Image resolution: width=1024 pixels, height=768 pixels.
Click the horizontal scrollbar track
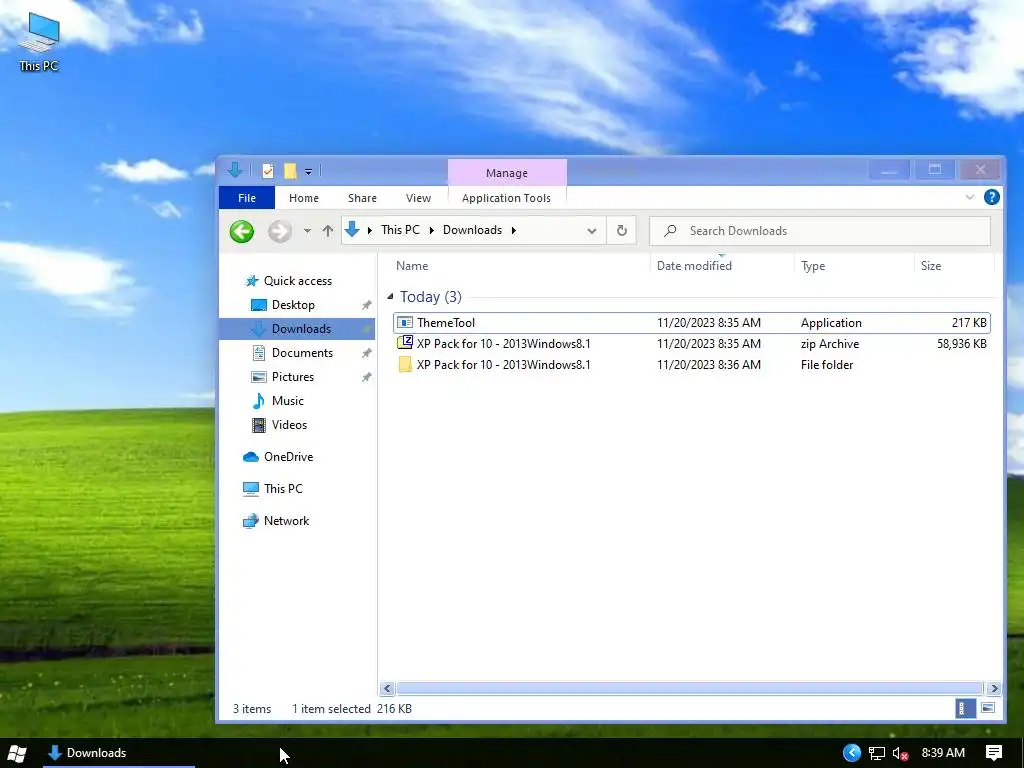(690, 688)
